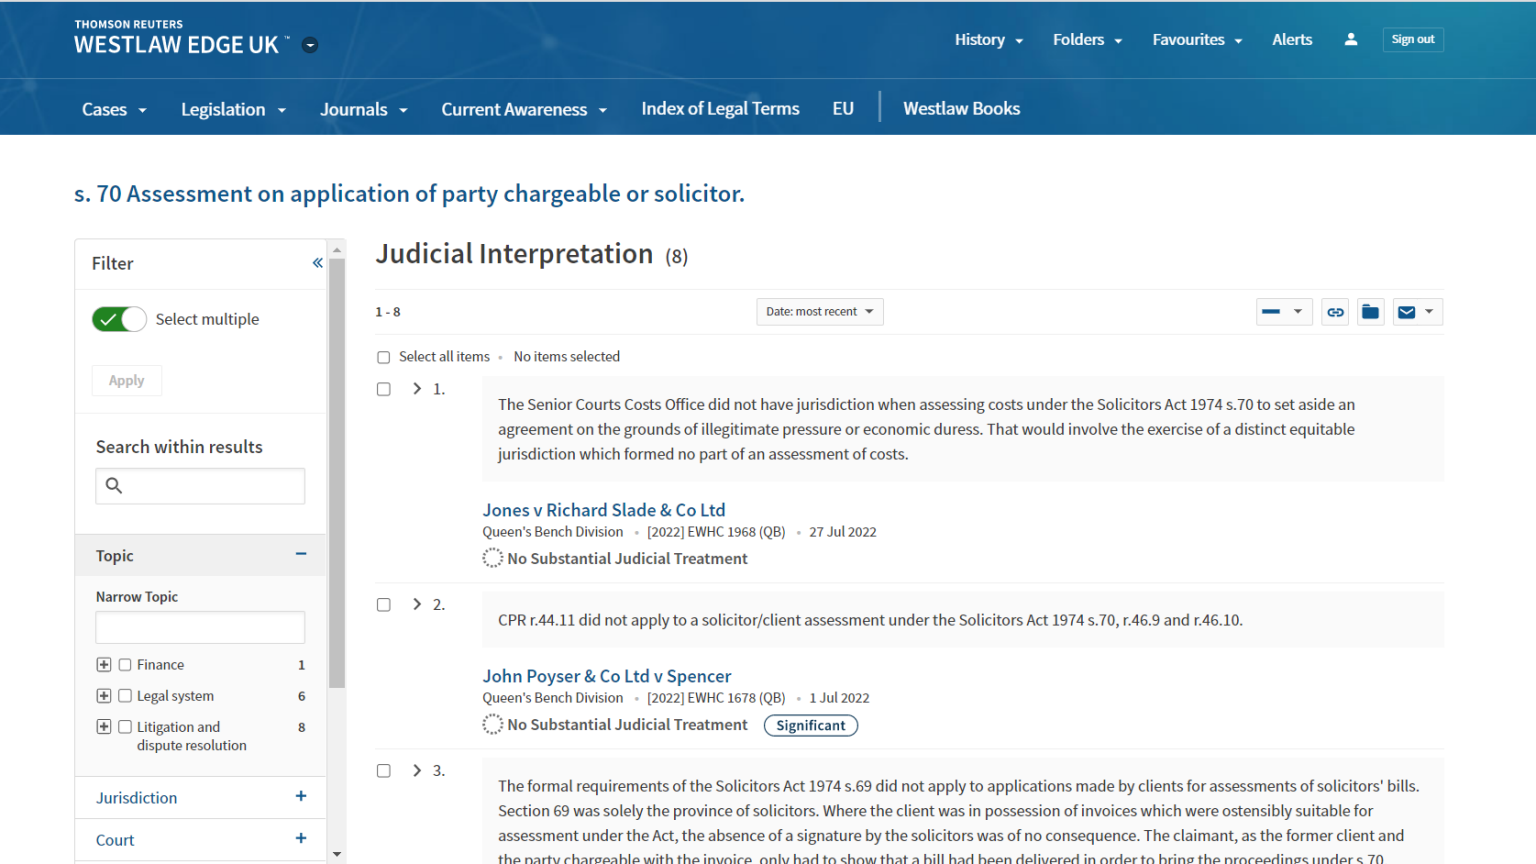
Task: Expand result 1 with its chevron
Action: click(416, 388)
